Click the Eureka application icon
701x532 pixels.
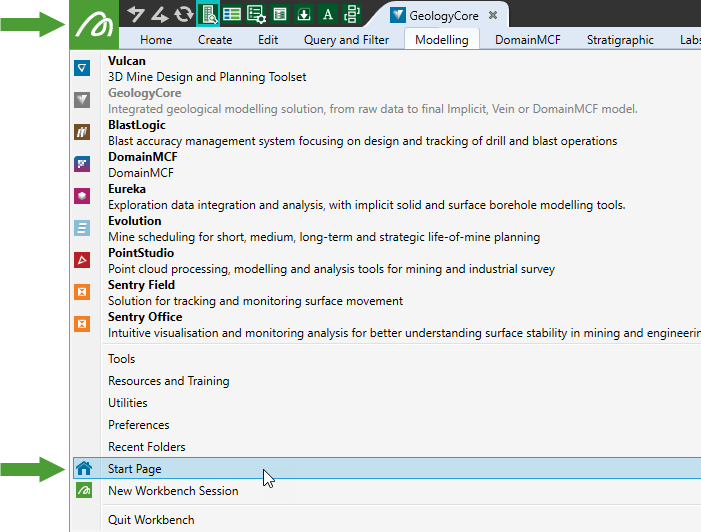click(82, 196)
